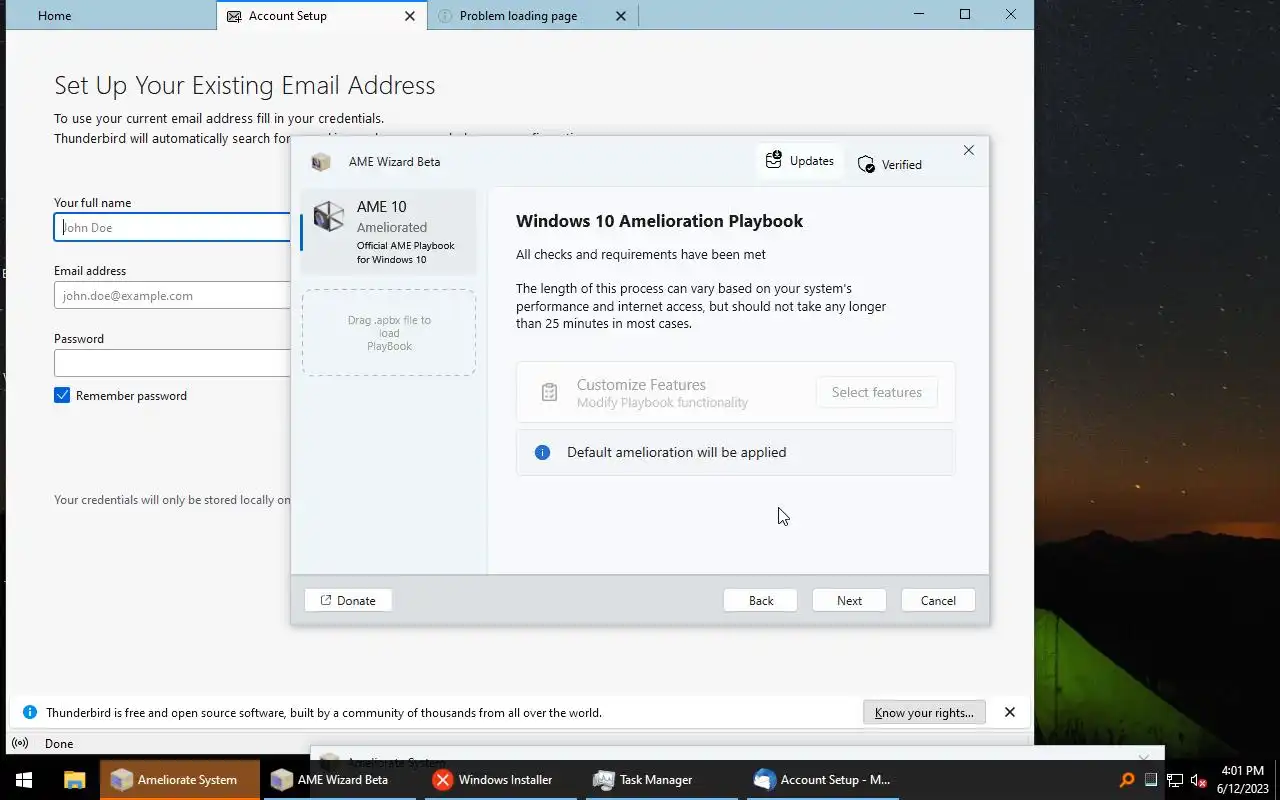
Task: Click the 'Default amelioration will be applied' text
Action: pos(676,452)
